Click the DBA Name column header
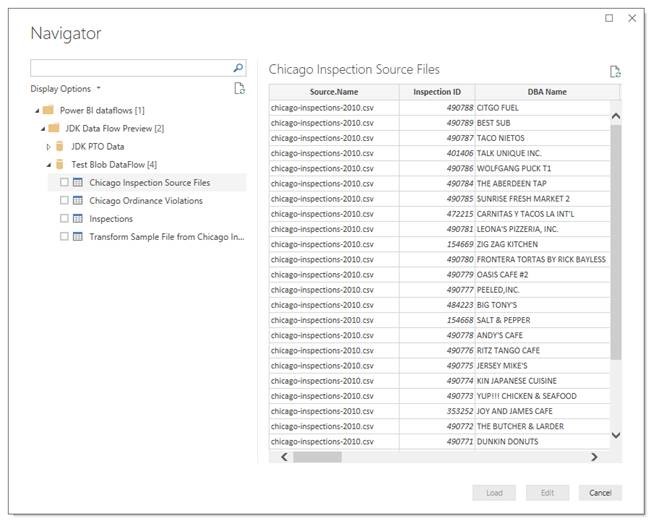 [x=547, y=92]
